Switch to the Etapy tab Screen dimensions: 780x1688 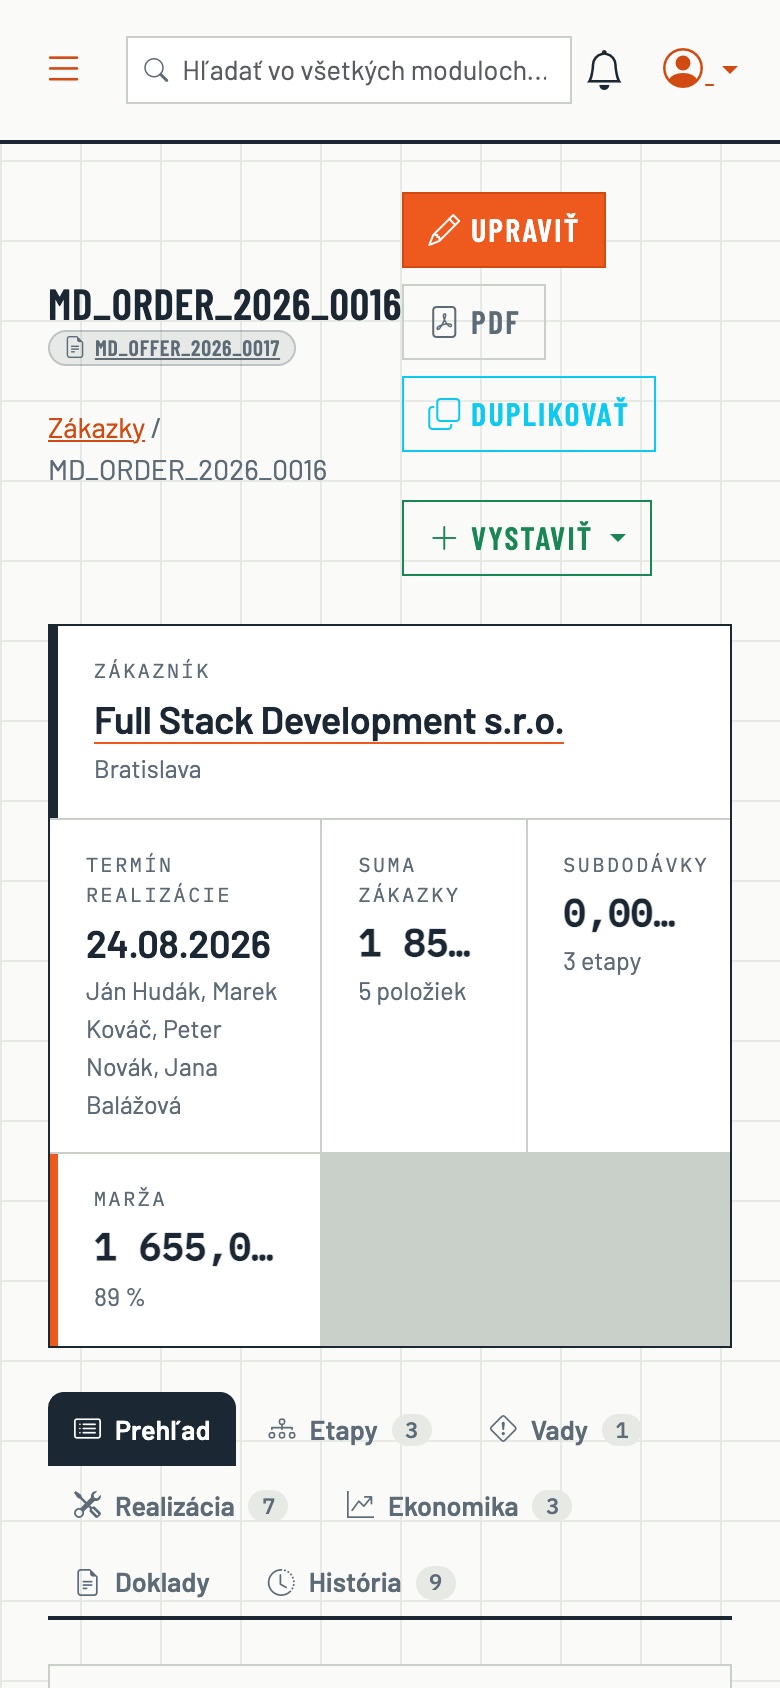click(x=350, y=1430)
